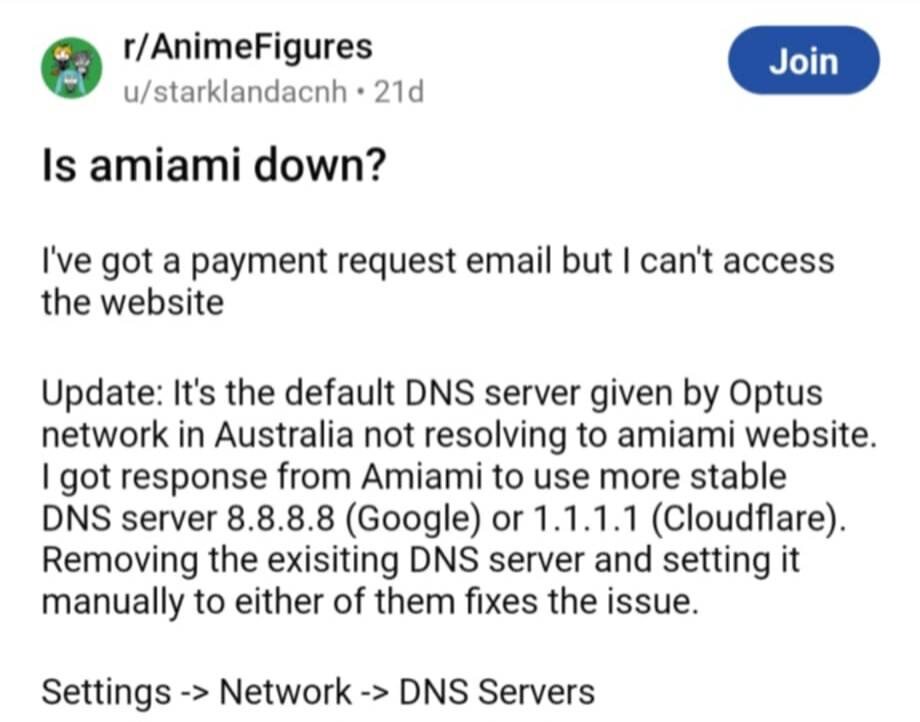920x722 pixels.
Task: Click the words the website in first paragraph
Action: coord(133,303)
